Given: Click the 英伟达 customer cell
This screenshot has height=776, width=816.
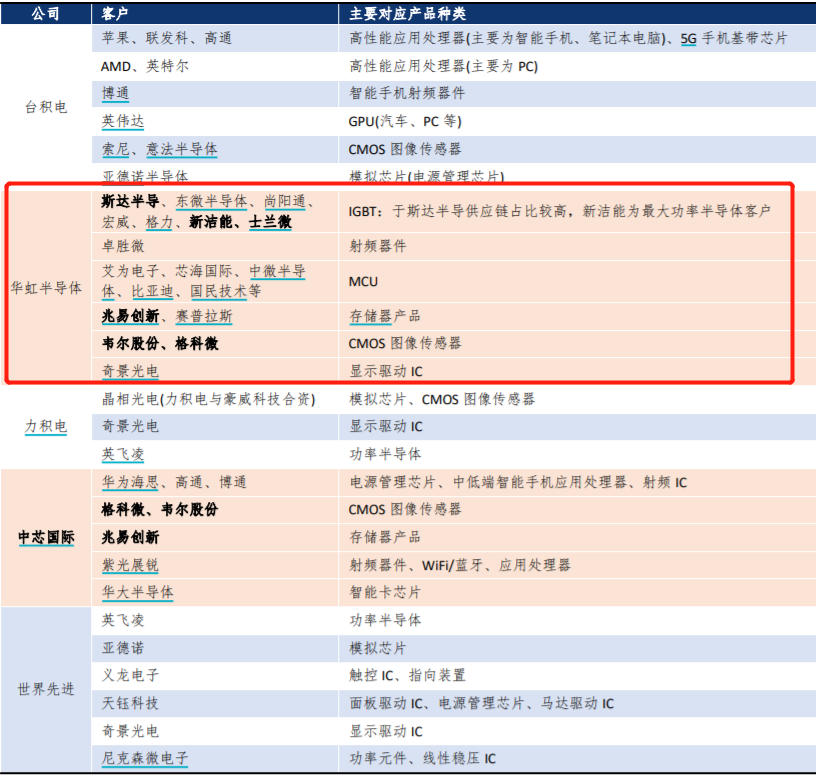Looking at the screenshot, I should (x=215, y=121).
